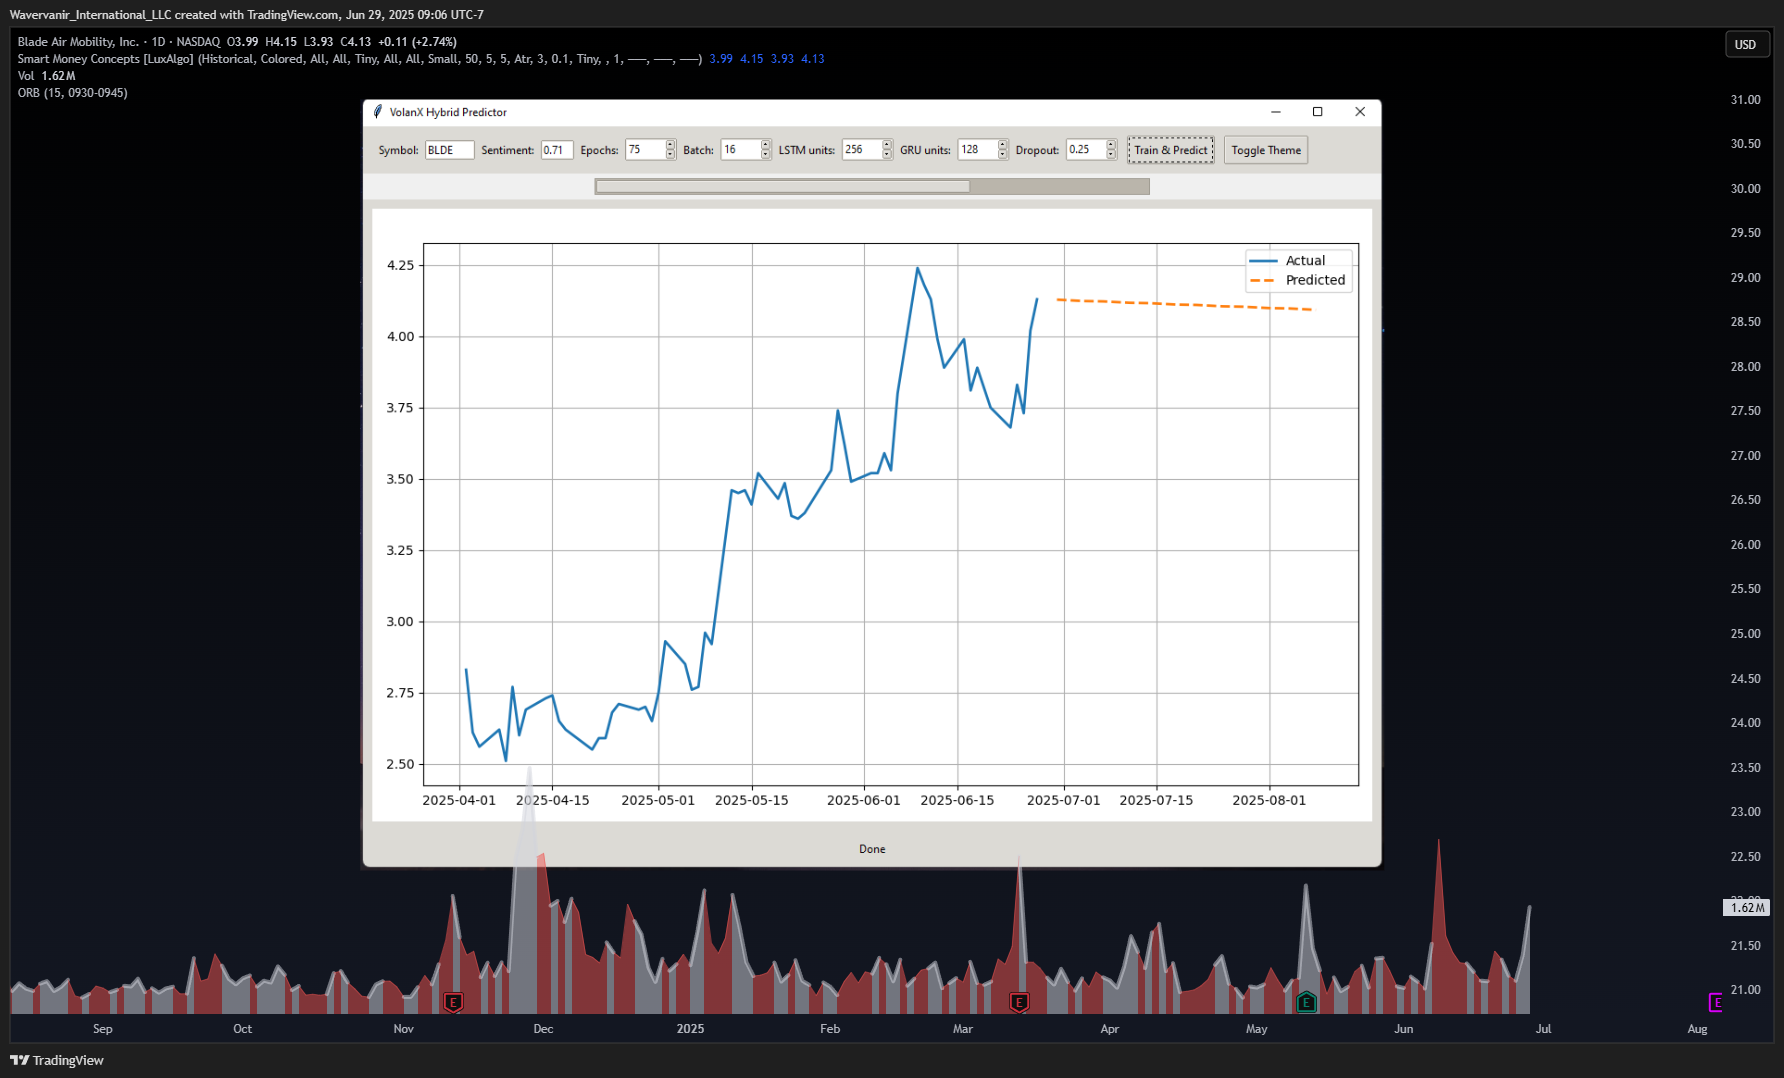Viewport: 1784px width, 1078px height.
Task: Click the Predicted legend entry
Action: point(1298,280)
